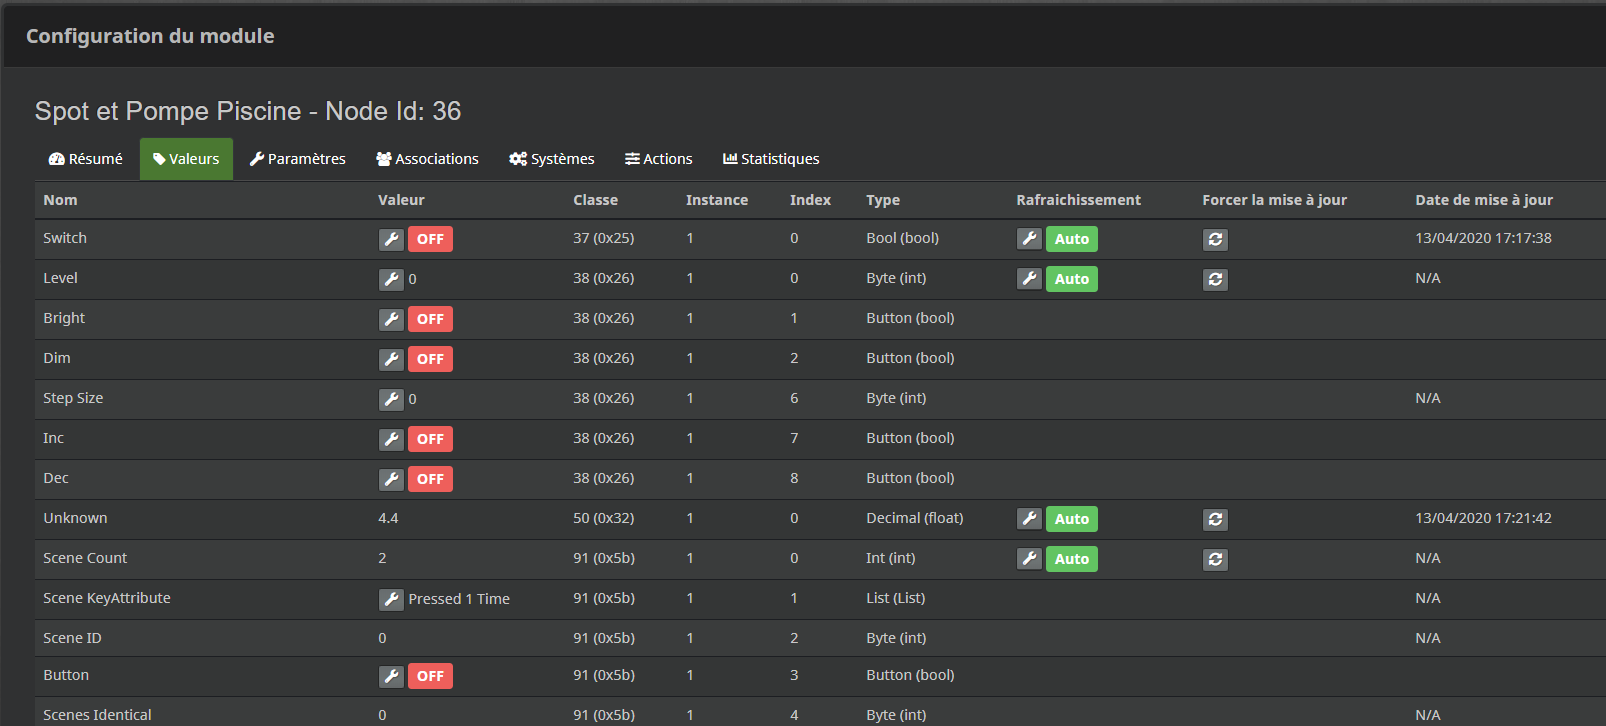The image size is (1606, 726).
Task: Switch to the Associations tab
Action: (x=427, y=159)
